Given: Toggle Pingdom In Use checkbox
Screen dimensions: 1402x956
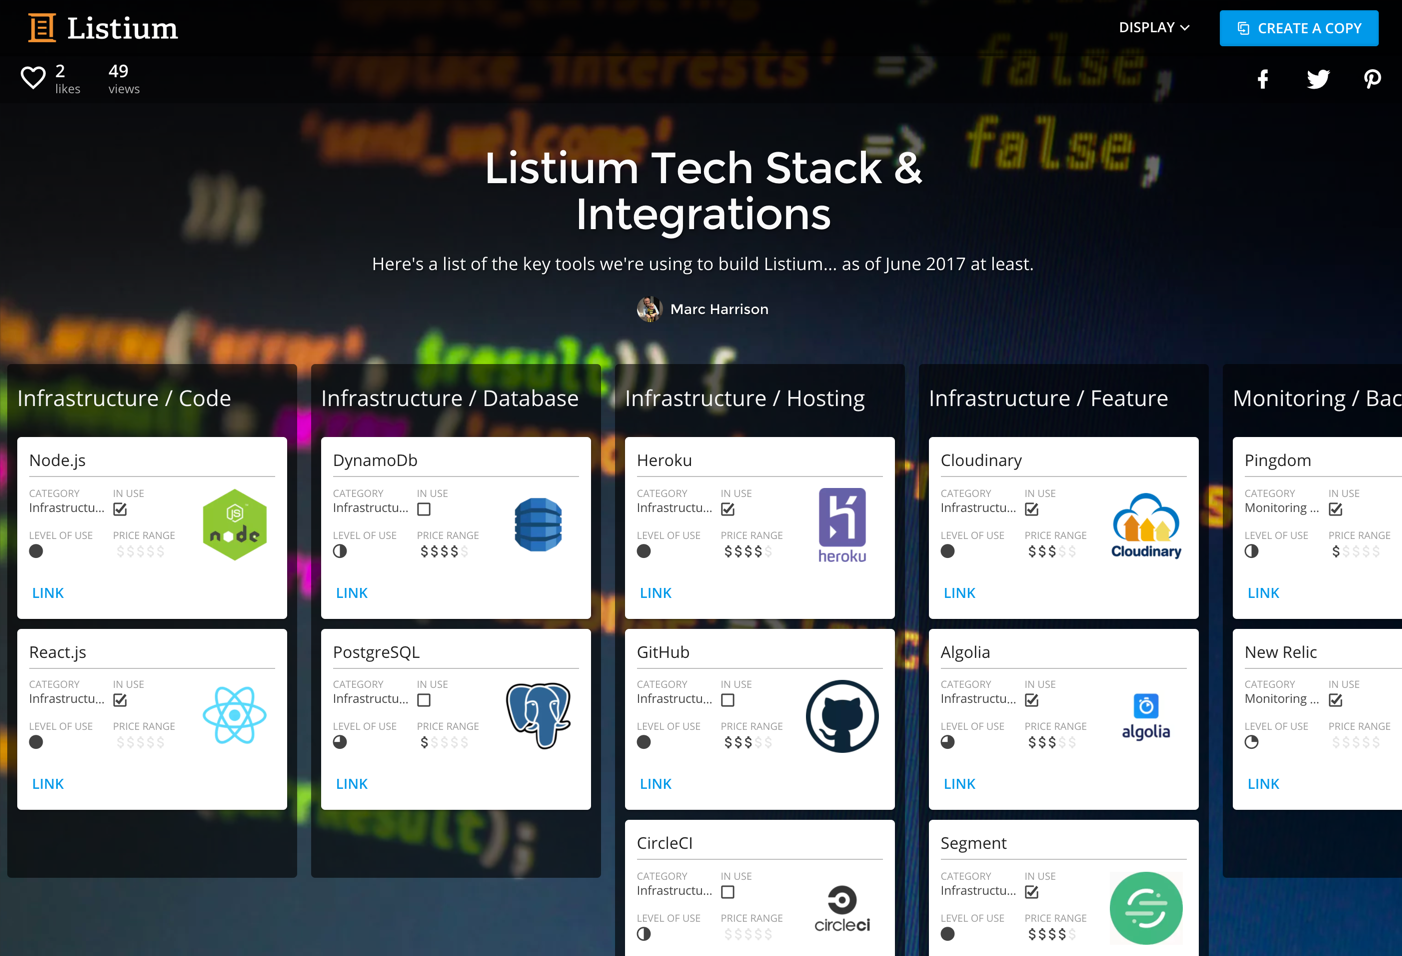Looking at the screenshot, I should [x=1336, y=509].
